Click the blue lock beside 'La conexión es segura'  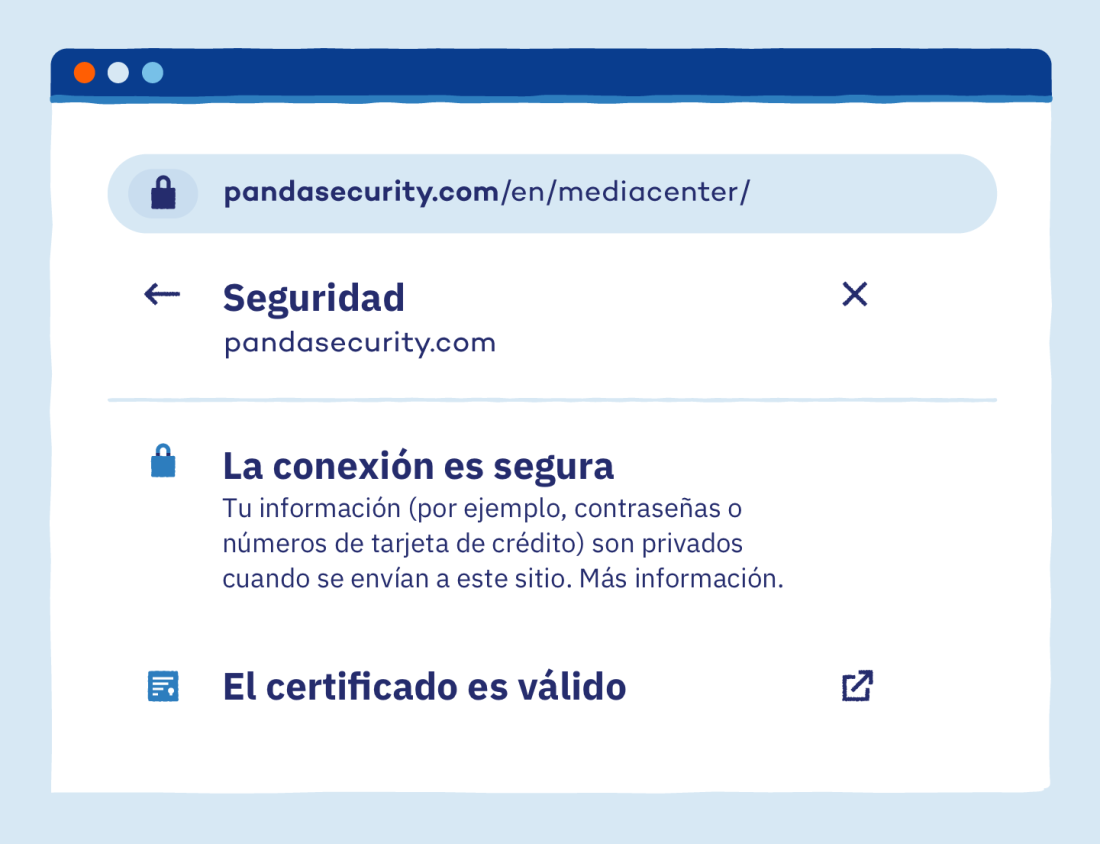coord(163,462)
